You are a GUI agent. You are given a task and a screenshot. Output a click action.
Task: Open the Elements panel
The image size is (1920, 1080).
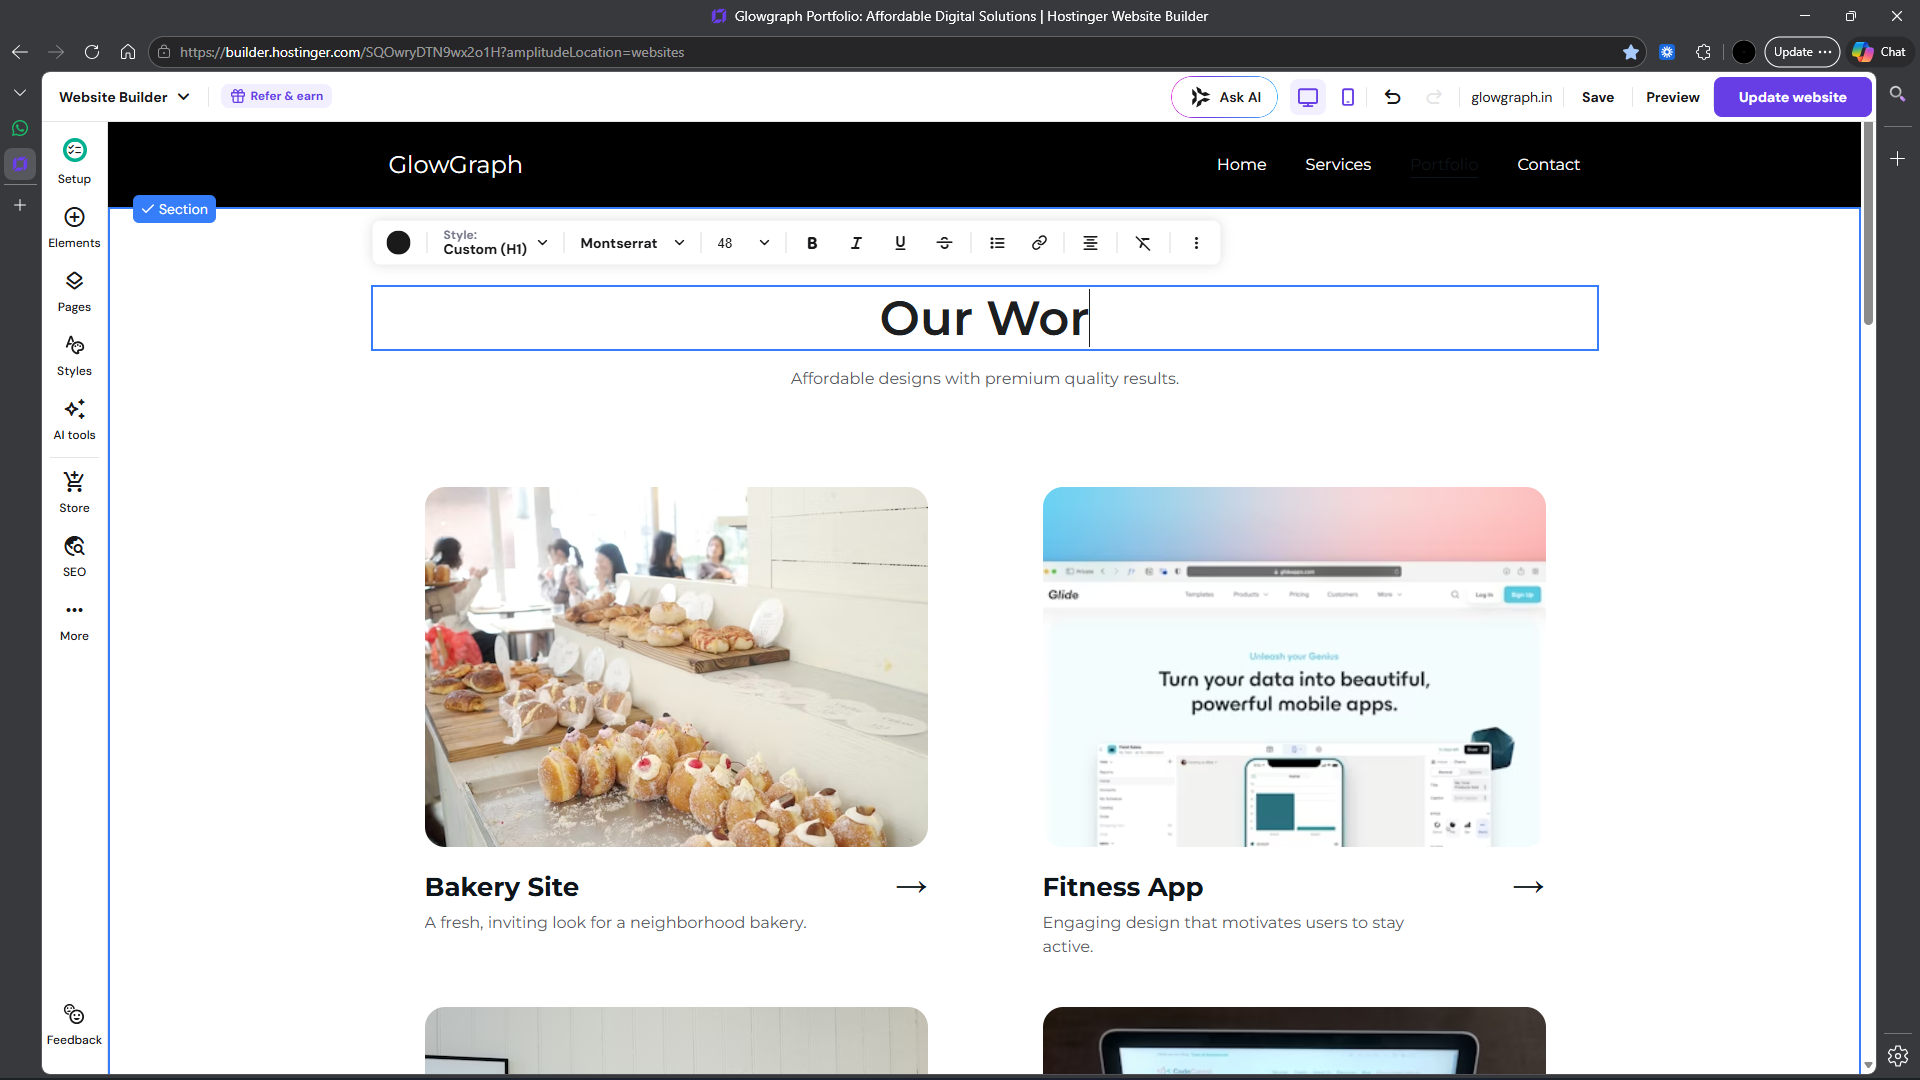[x=74, y=227]
